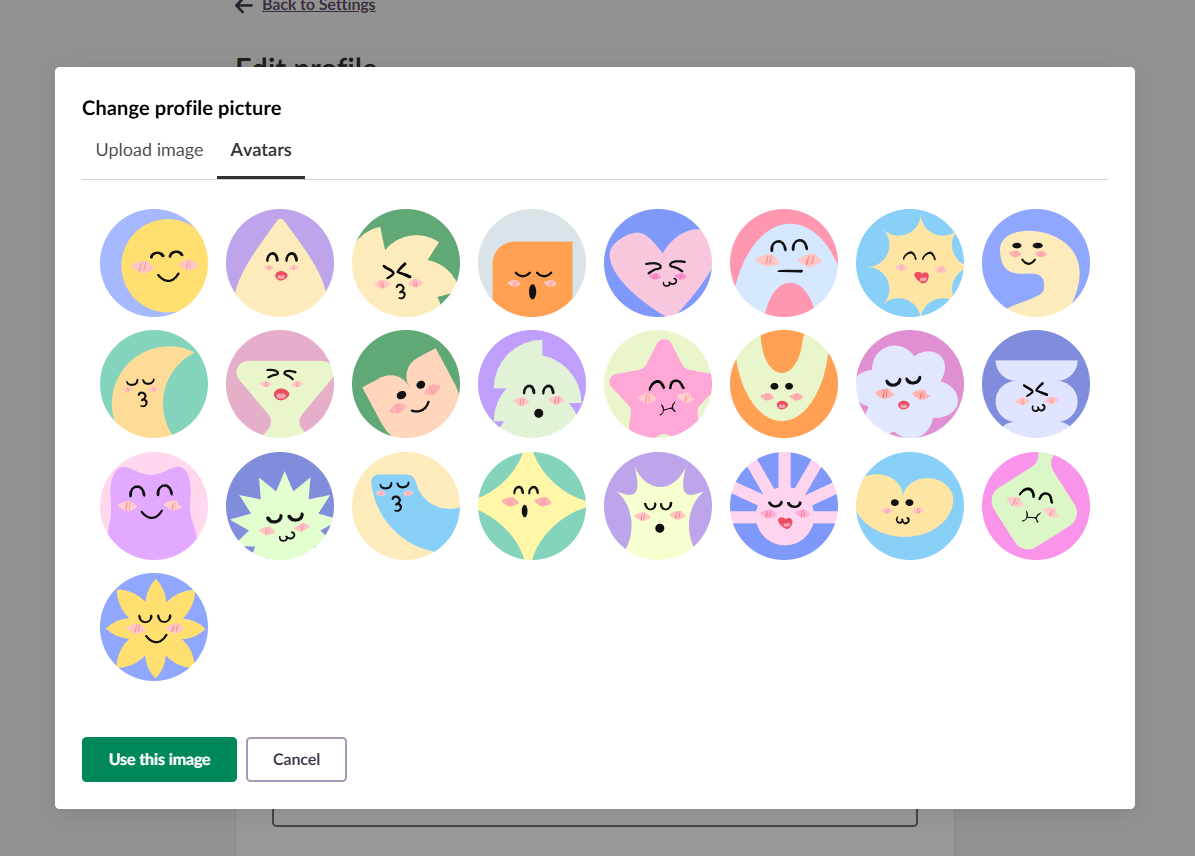Viewport: 1195px width, 856px height.
Task: Open the Avatars tab
Action: (x=261, y=149)
